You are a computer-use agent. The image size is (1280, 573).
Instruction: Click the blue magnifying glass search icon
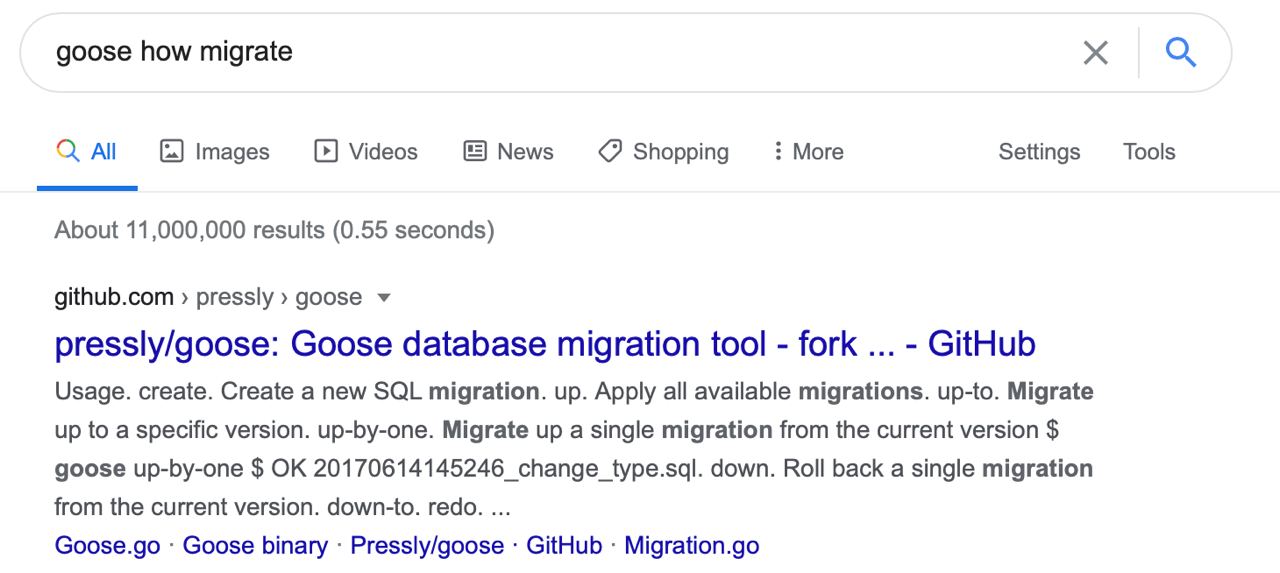pos(1181,52)
